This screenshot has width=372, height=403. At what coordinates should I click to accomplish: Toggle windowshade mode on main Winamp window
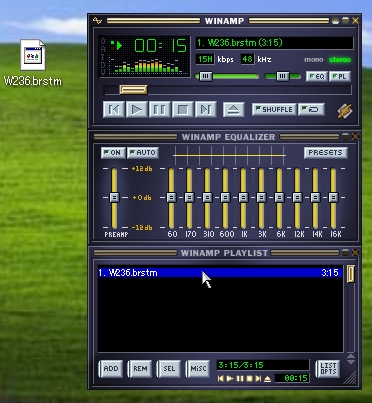[345, 21]
